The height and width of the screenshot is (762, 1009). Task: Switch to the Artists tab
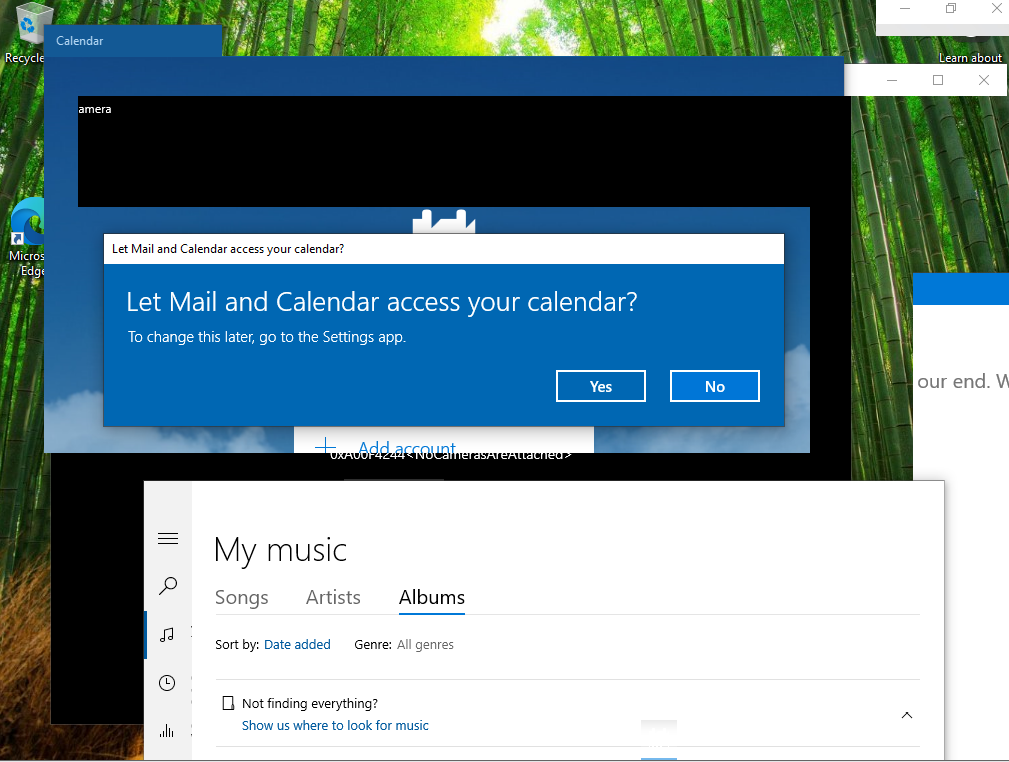(x=333, y=598)
